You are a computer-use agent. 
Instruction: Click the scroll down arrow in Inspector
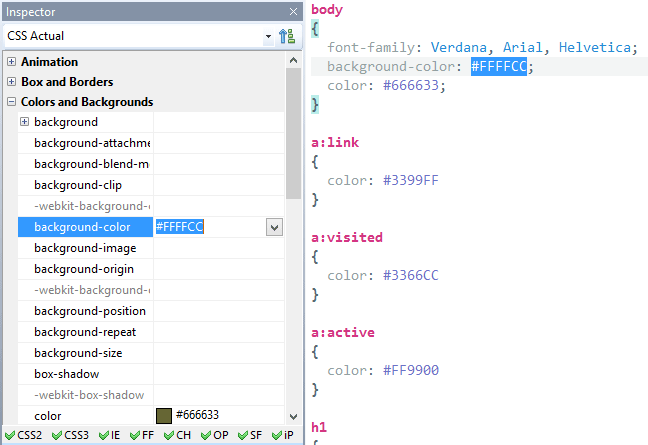pyautogui.click(x=293, y=416)
